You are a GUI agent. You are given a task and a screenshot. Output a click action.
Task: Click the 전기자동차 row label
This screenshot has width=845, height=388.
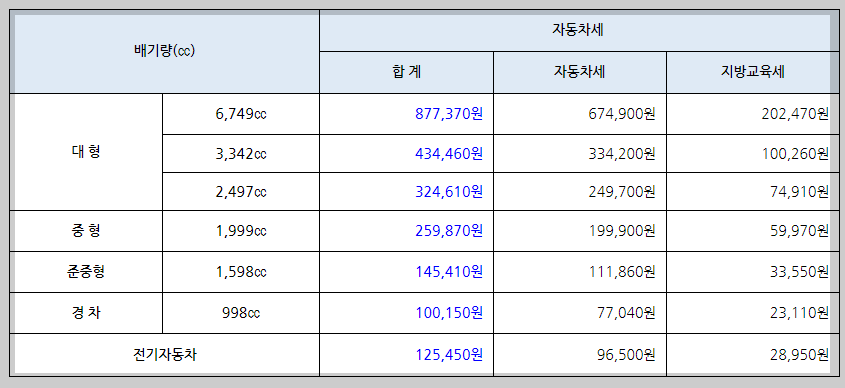pos(164,355)
